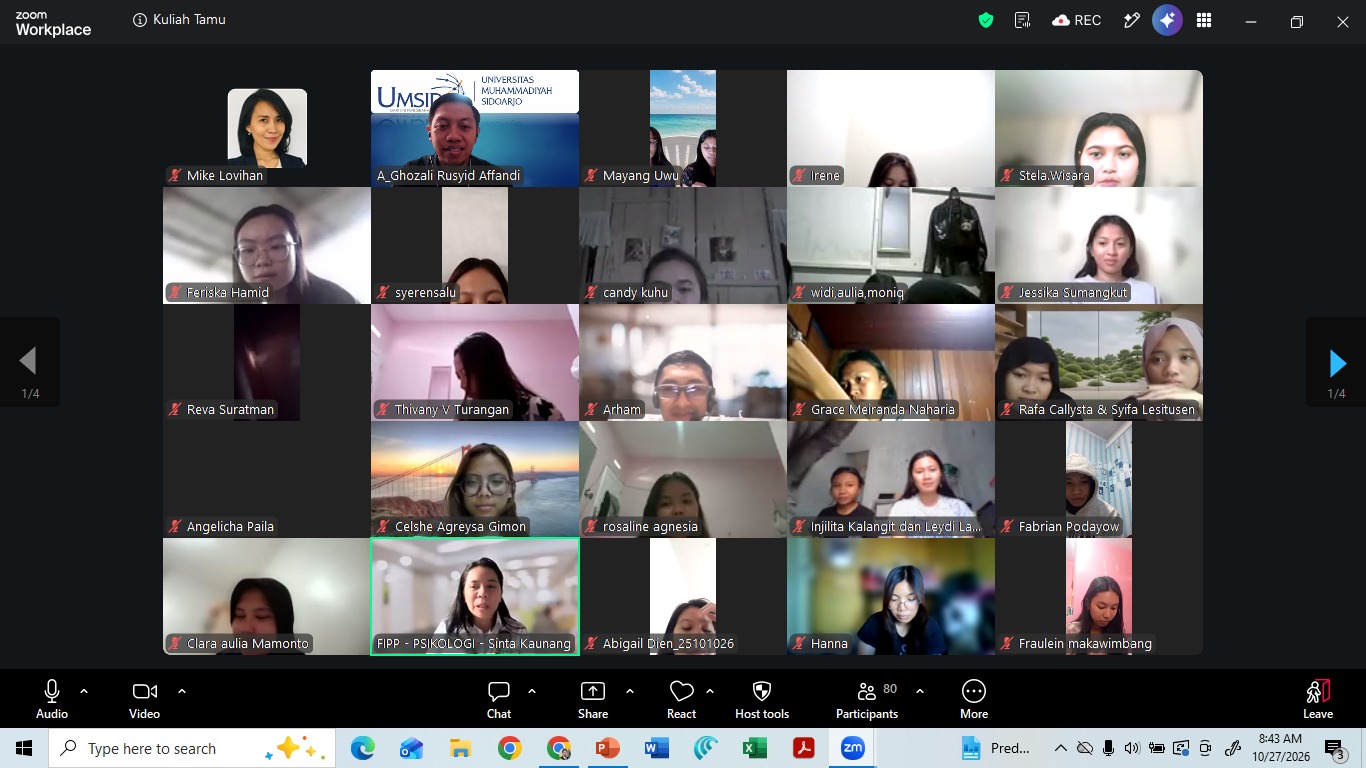
Task: Select Mike Lovihan's video tile
Action: point(267,128)
